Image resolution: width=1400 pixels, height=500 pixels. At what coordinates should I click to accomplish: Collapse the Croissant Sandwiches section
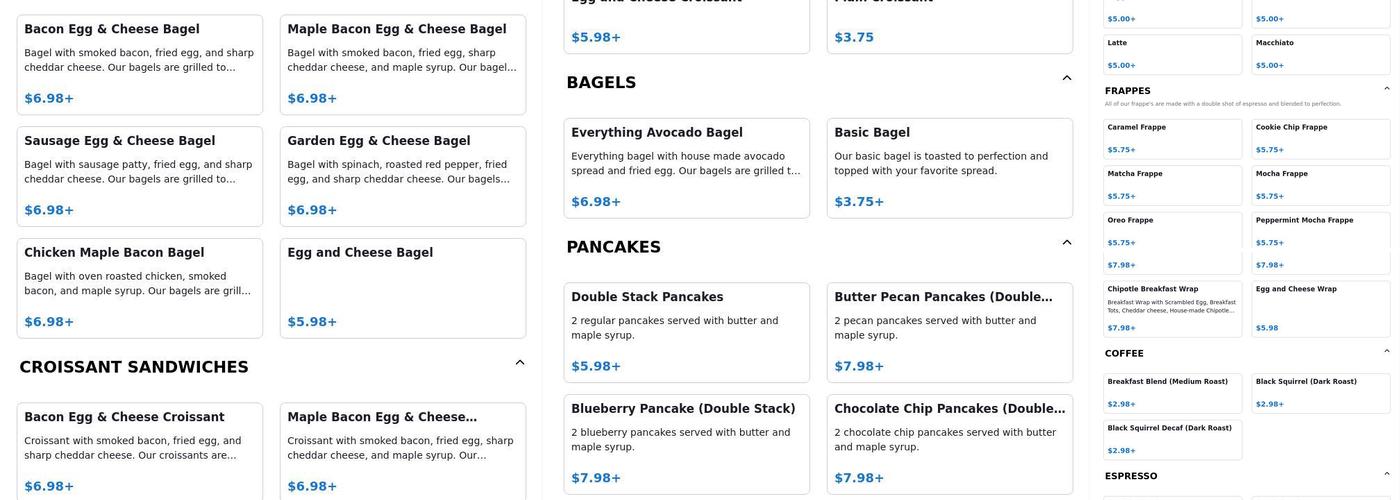520,363
